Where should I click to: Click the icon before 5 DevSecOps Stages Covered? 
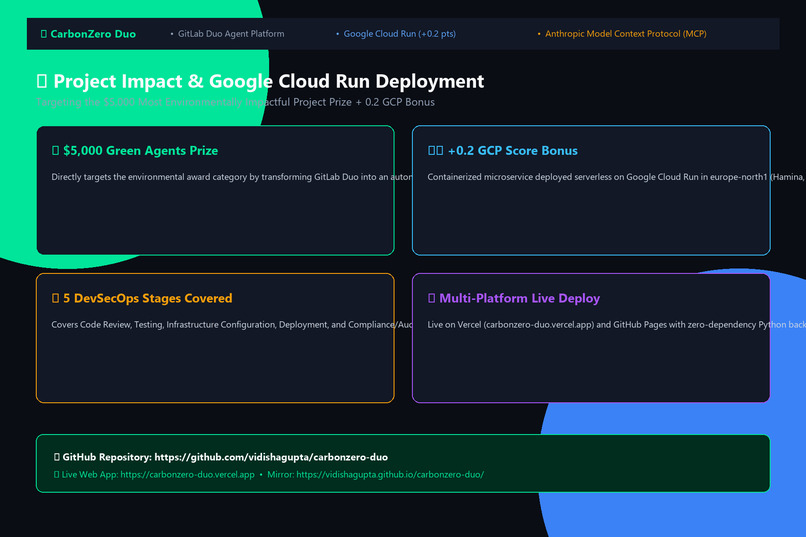56,299
